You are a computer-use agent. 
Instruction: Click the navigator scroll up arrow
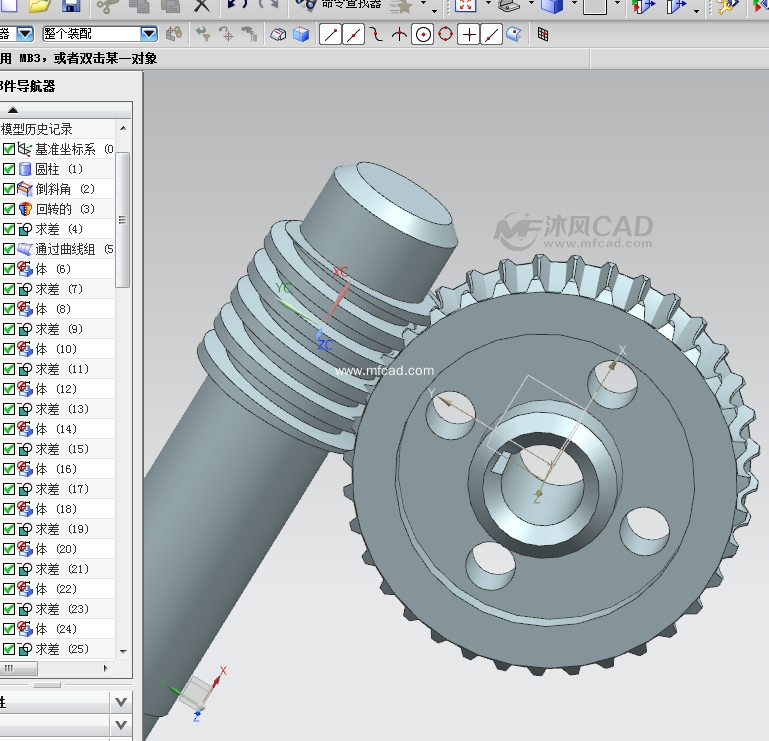[x=123, y=128]
